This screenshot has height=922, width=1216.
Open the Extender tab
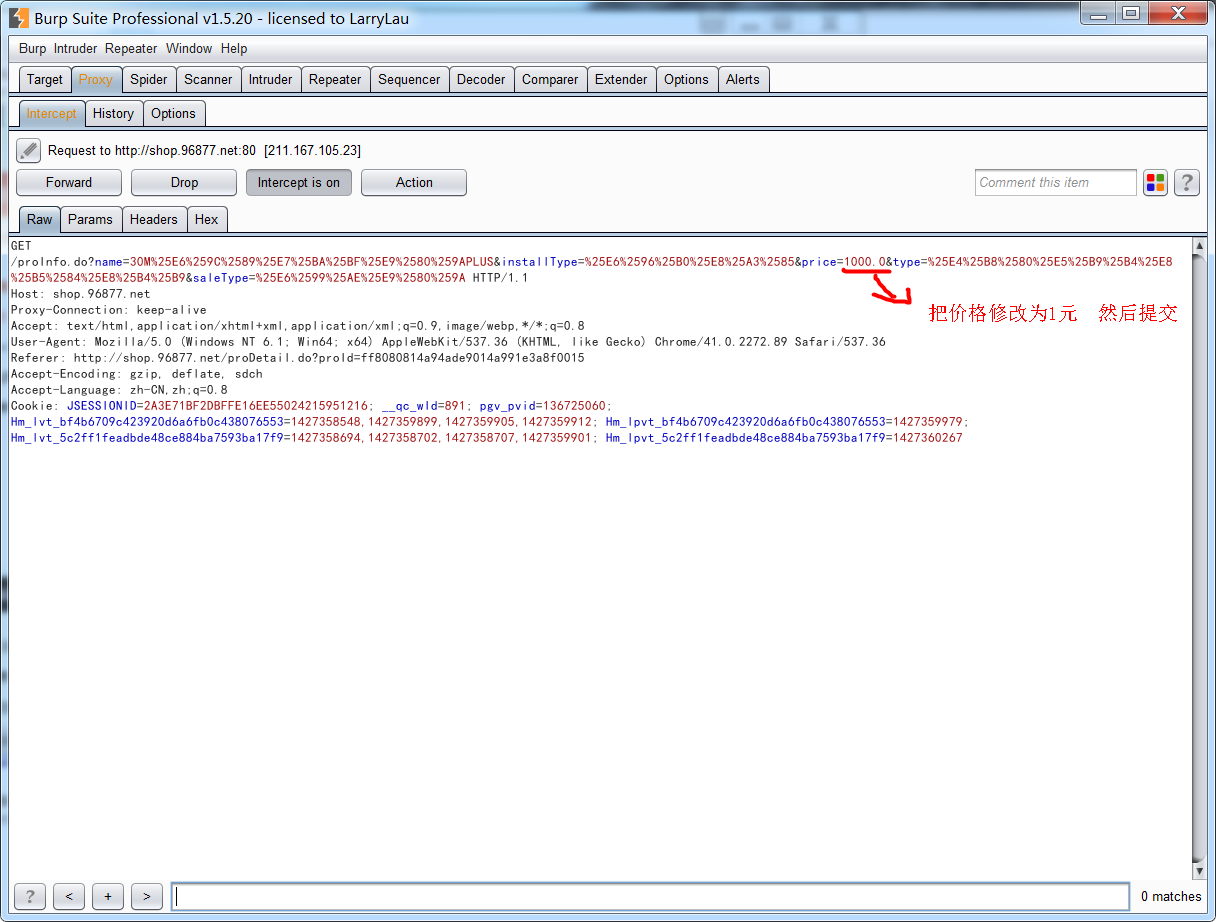pyautogui.click(x=621, y=80)
